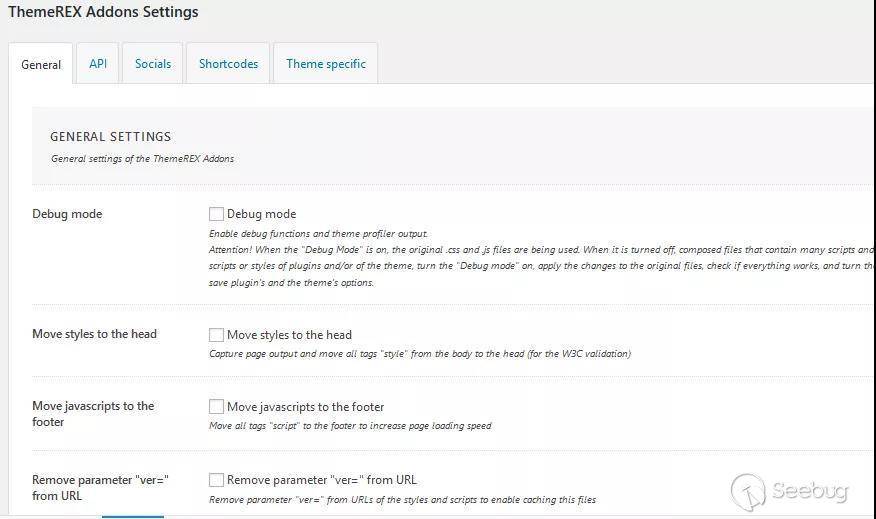
Task: Click the "General settings of the ThemeREX Addons" subtitle
Action: [x=142, y=159]
